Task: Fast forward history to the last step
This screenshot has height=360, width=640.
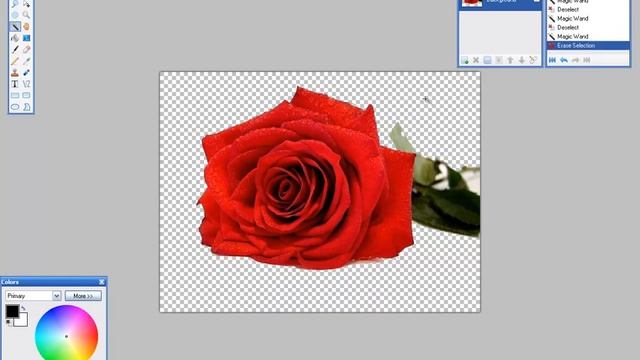Action: pyautogui.click(x=587, y=60)
